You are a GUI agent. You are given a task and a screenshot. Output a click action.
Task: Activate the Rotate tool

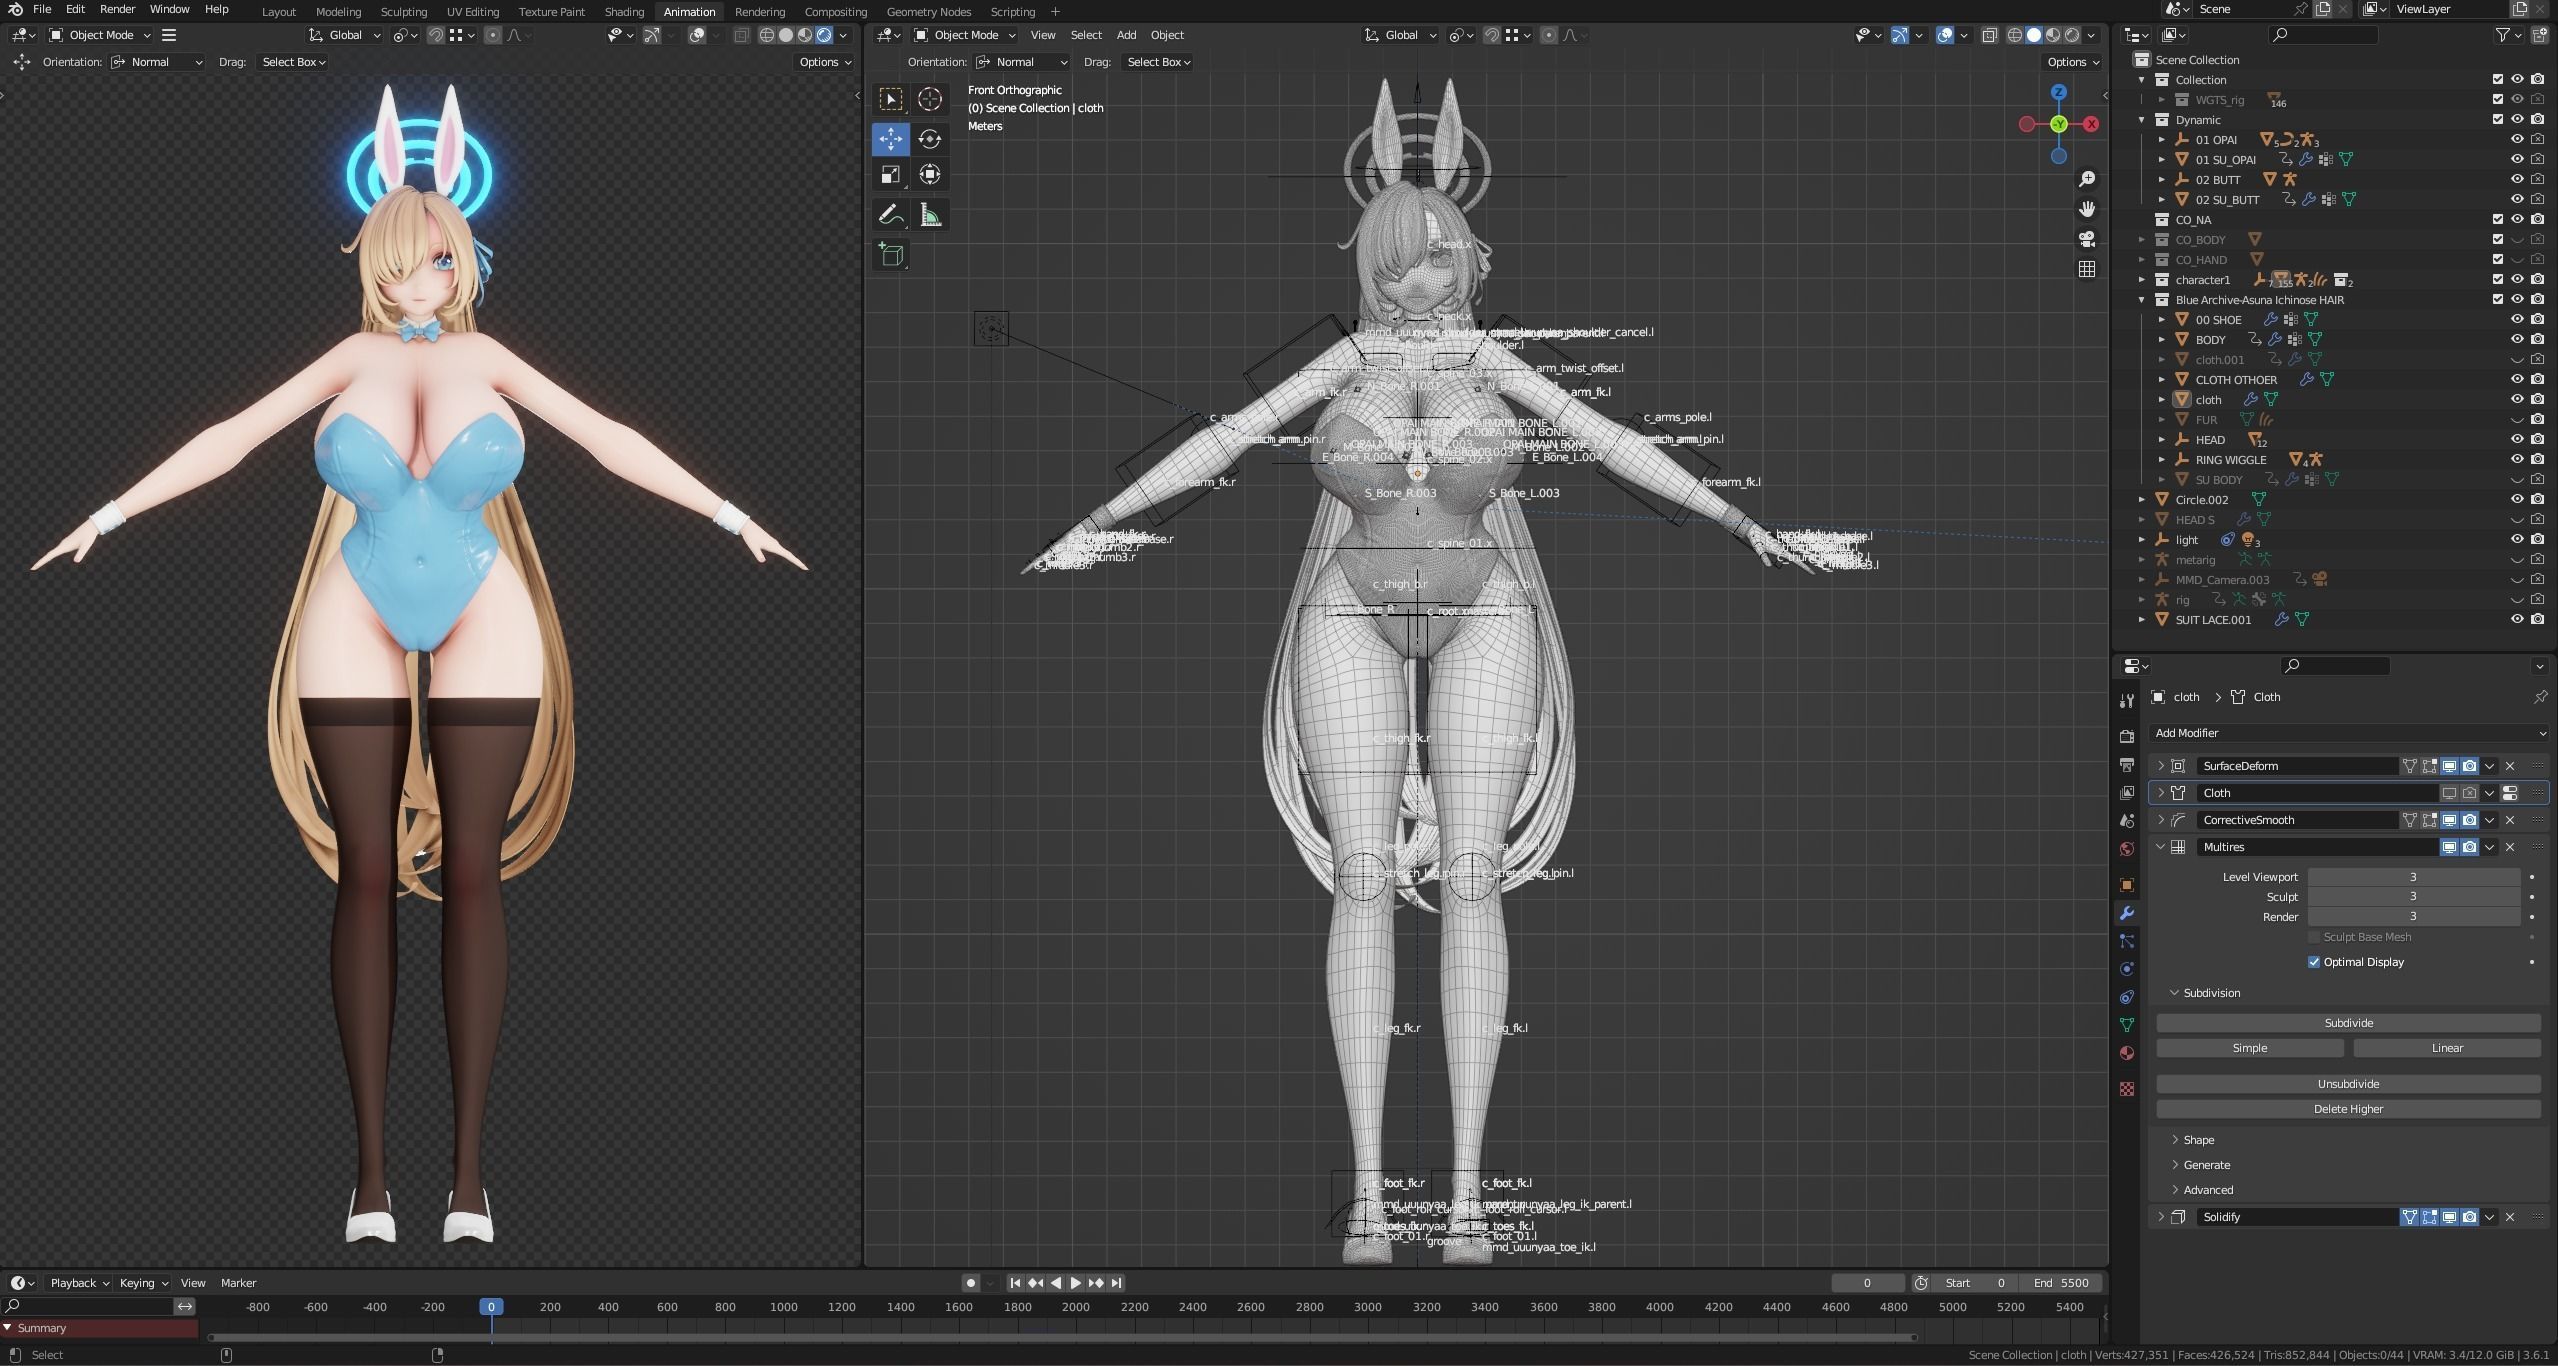coord(930,139)
